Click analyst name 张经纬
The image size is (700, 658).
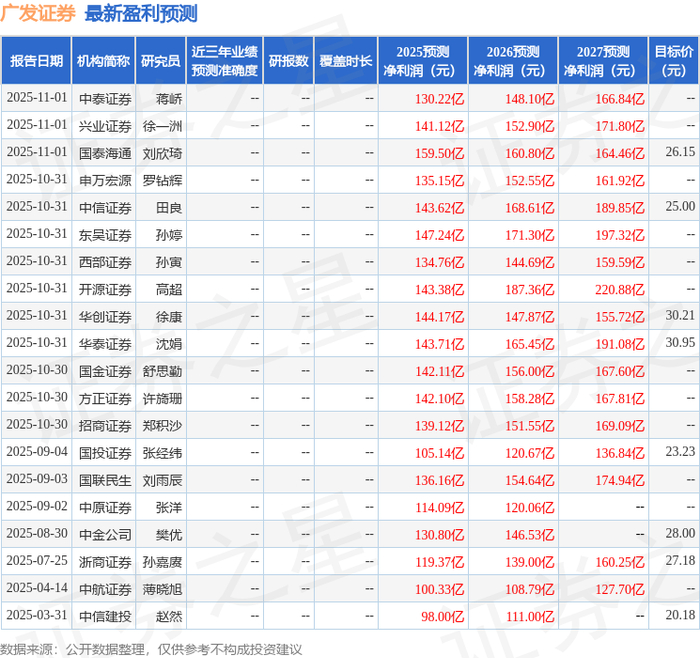click(162, 453)
